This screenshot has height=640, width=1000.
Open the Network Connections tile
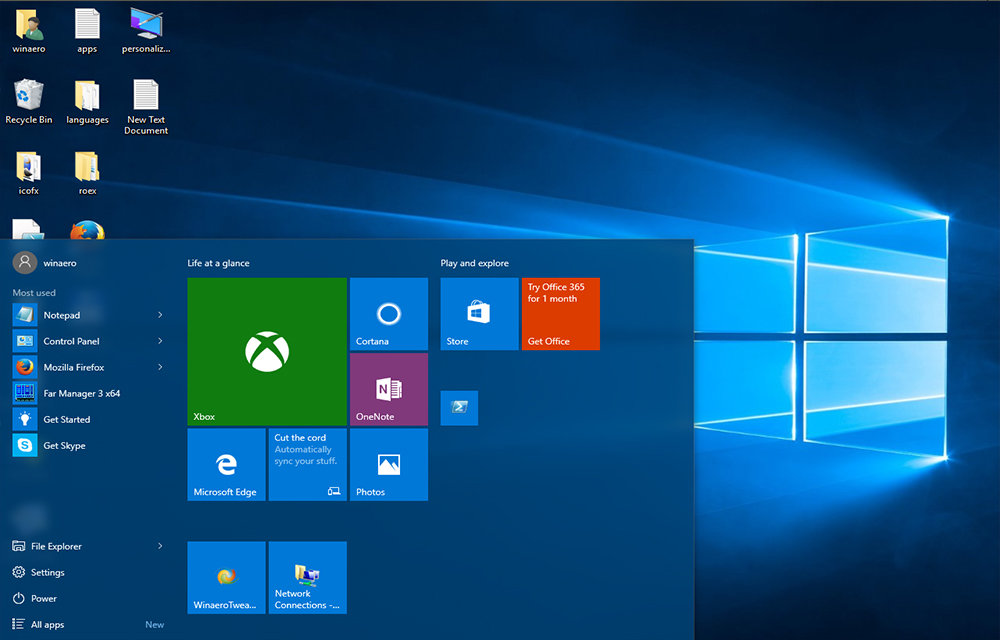307,577
